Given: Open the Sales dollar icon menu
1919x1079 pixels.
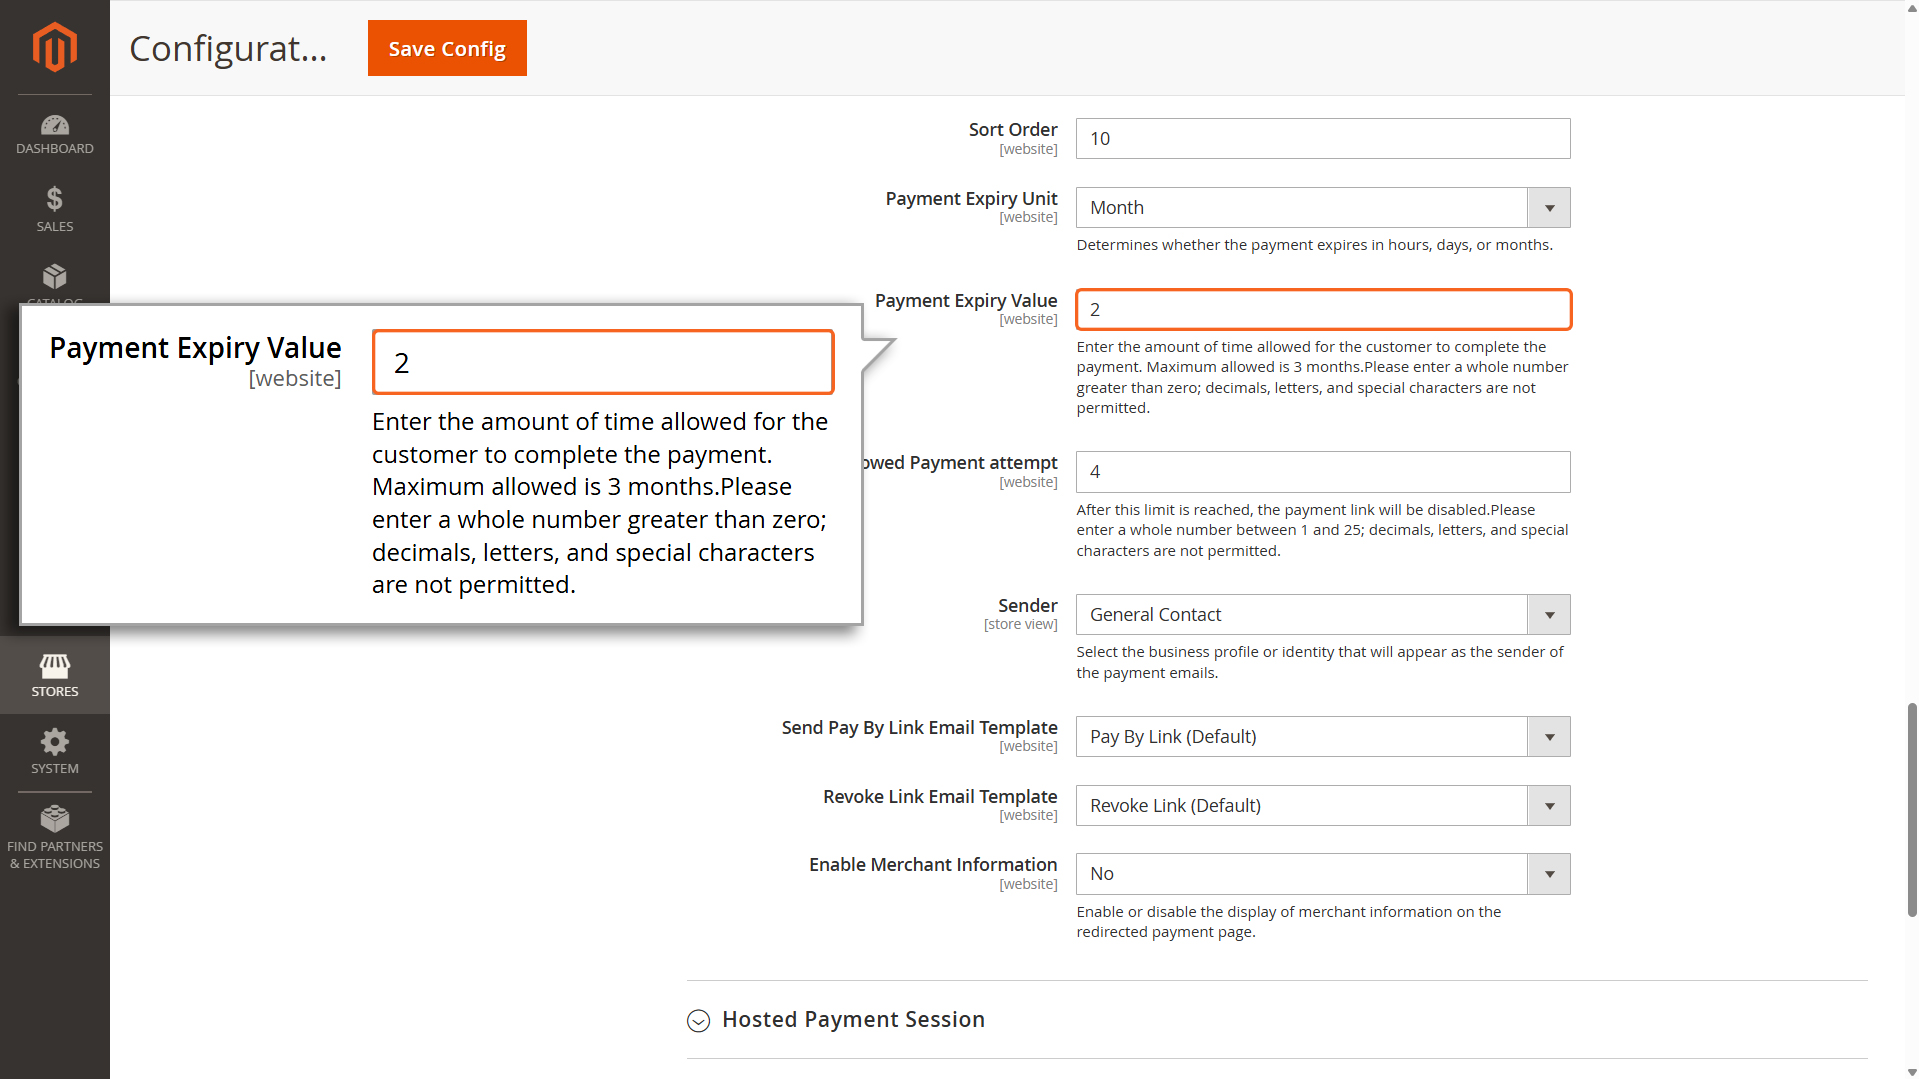Looking at the screenshot, I should (x=54, y=200).
